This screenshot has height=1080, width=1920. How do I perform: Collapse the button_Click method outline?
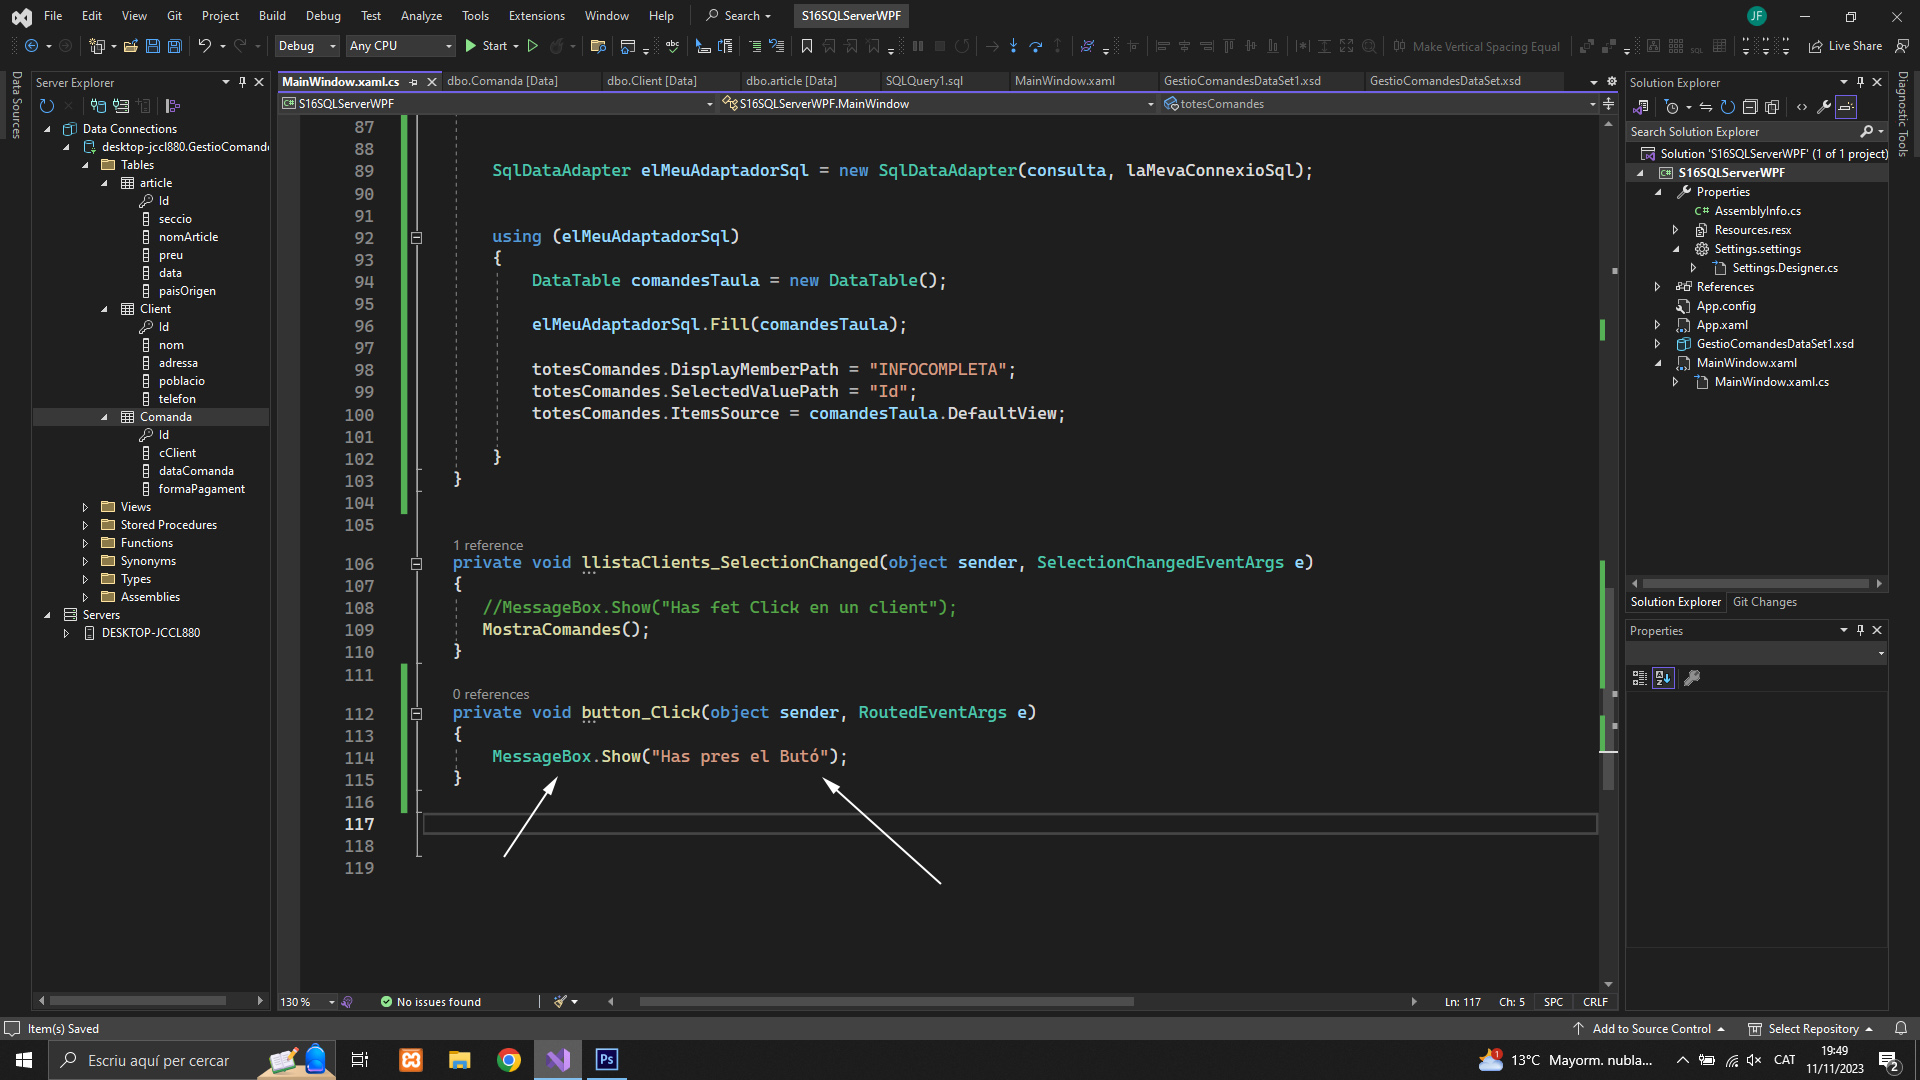point(416,714)
